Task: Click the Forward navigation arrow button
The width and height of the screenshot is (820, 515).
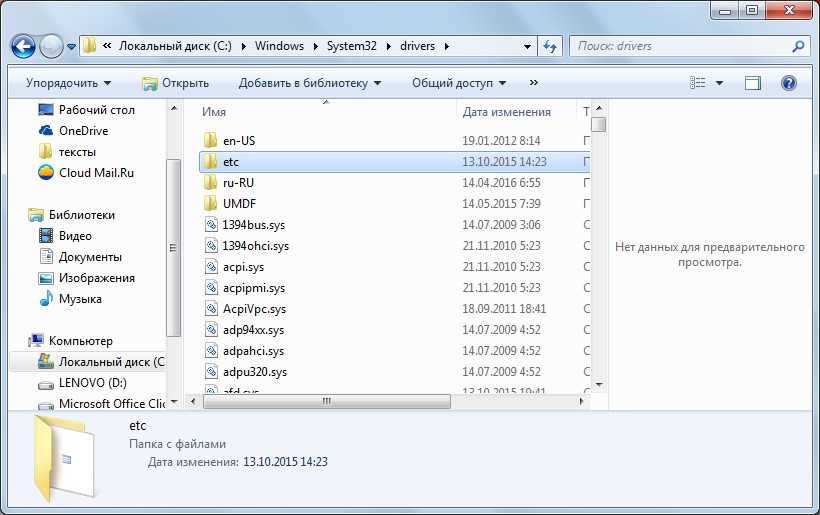Action: [x=51, y=47]
